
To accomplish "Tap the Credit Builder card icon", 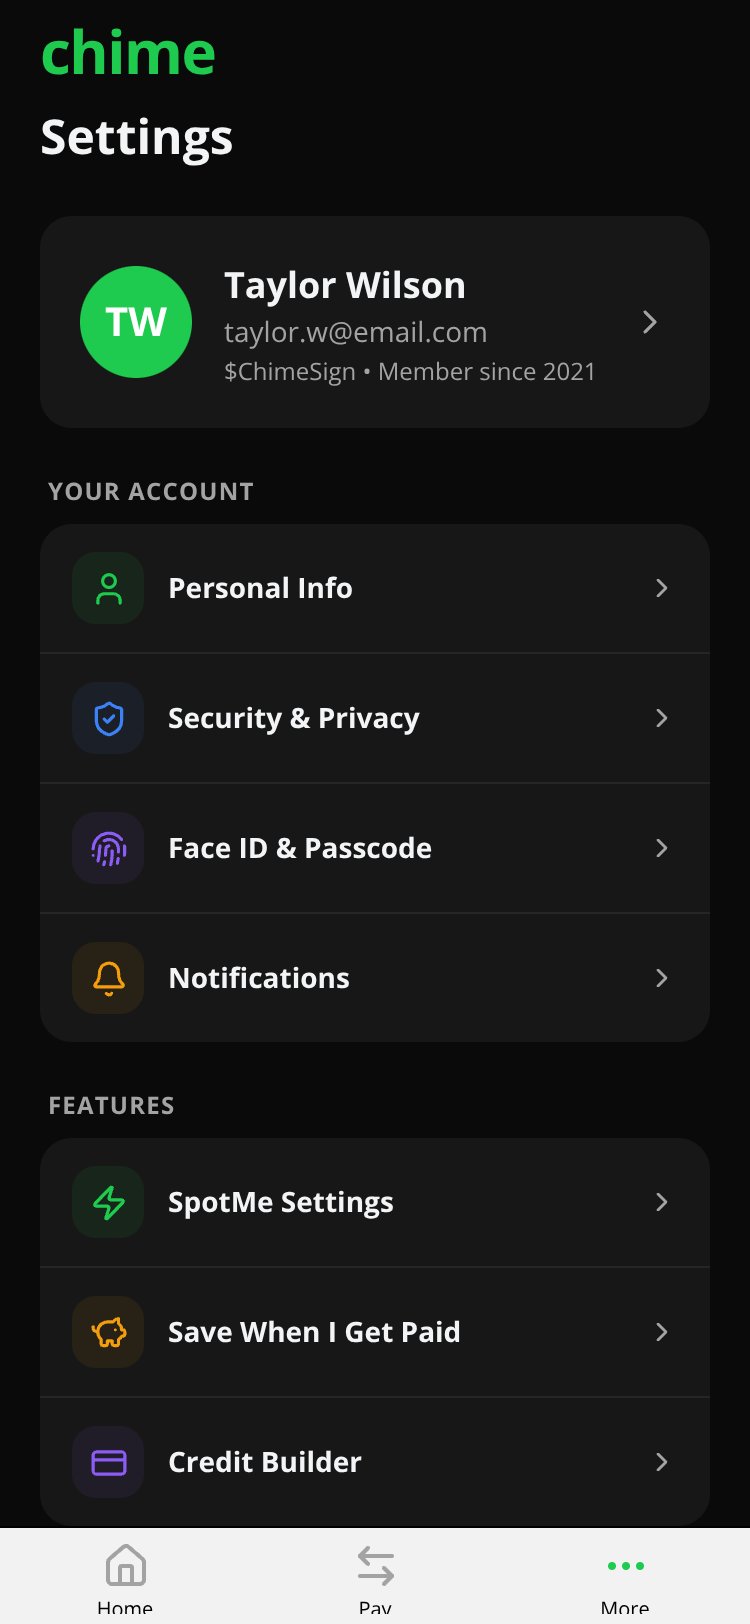I will (108, 1462).
